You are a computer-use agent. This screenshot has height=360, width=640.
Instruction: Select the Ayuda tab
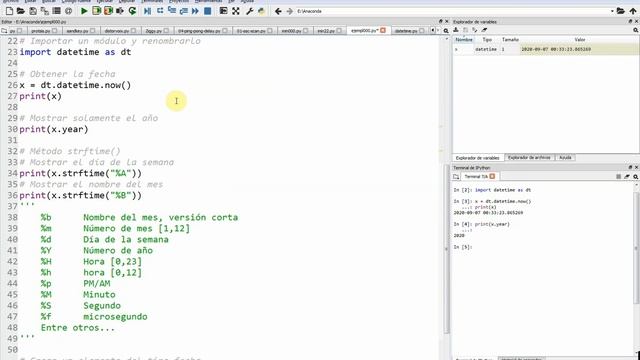(565, 158)
